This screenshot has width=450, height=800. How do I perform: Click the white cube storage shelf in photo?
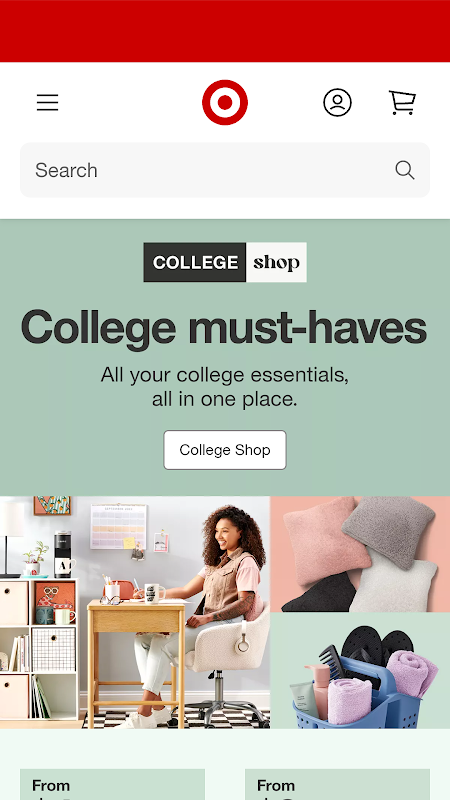pyautogui.click(x=39, y=649)
